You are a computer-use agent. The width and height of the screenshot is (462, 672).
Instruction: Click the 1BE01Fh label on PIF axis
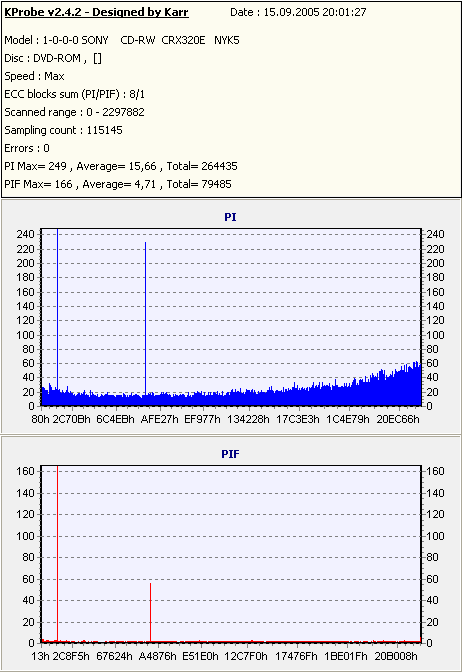346,657
